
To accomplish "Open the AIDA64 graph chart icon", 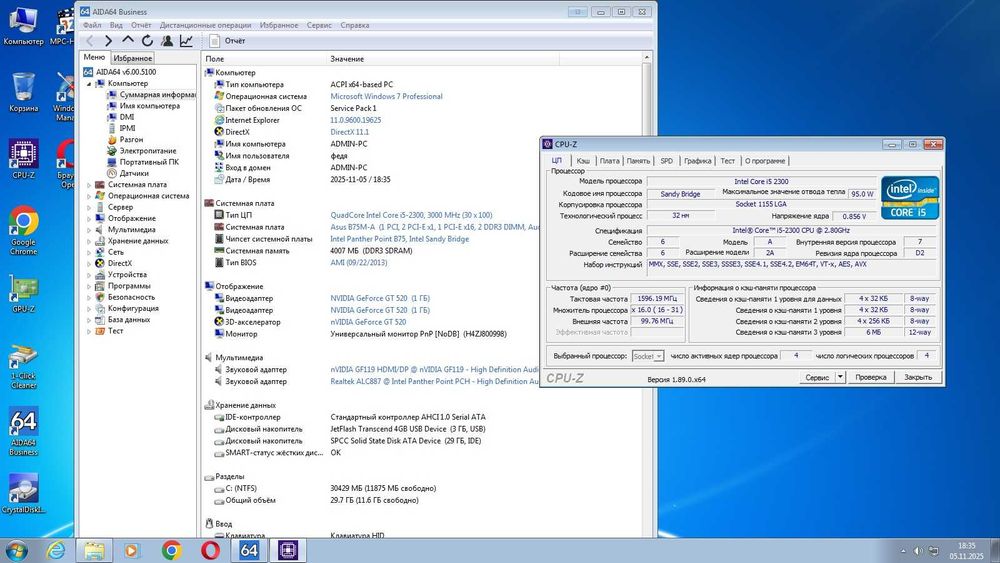I will [186, 41].
